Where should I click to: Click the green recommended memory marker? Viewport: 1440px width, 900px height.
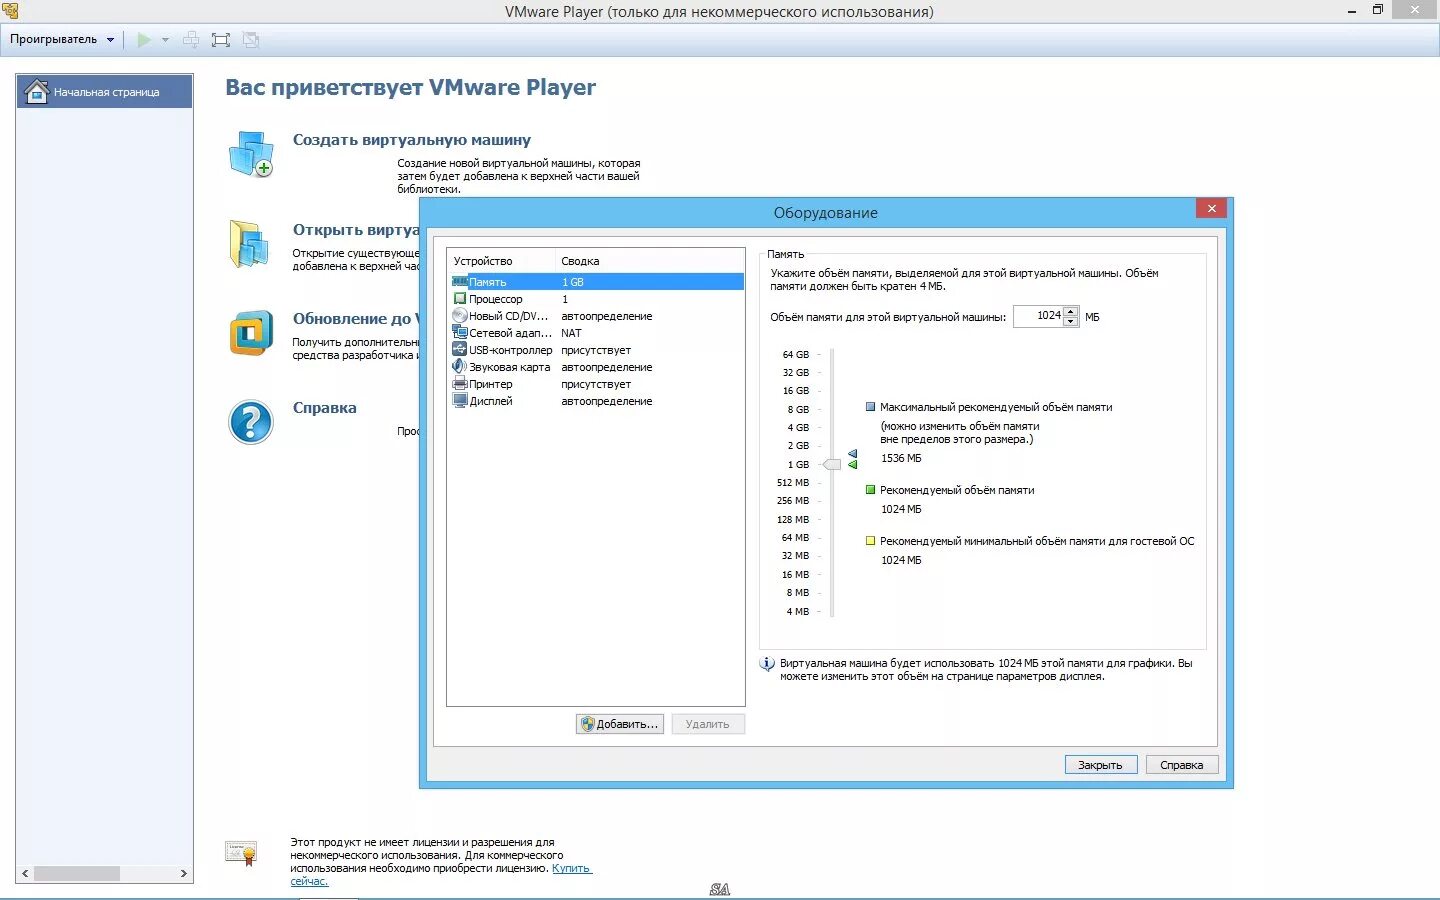pos(853,465)
